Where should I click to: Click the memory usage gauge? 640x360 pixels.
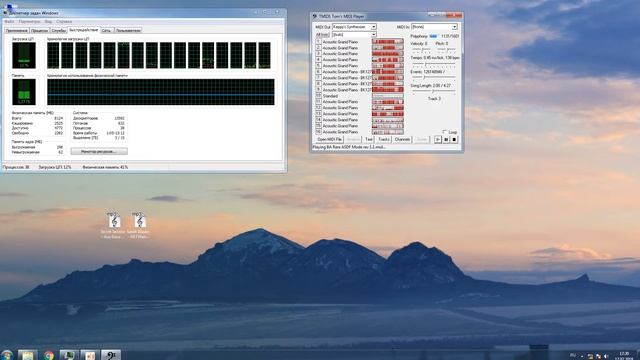(24, 92)
